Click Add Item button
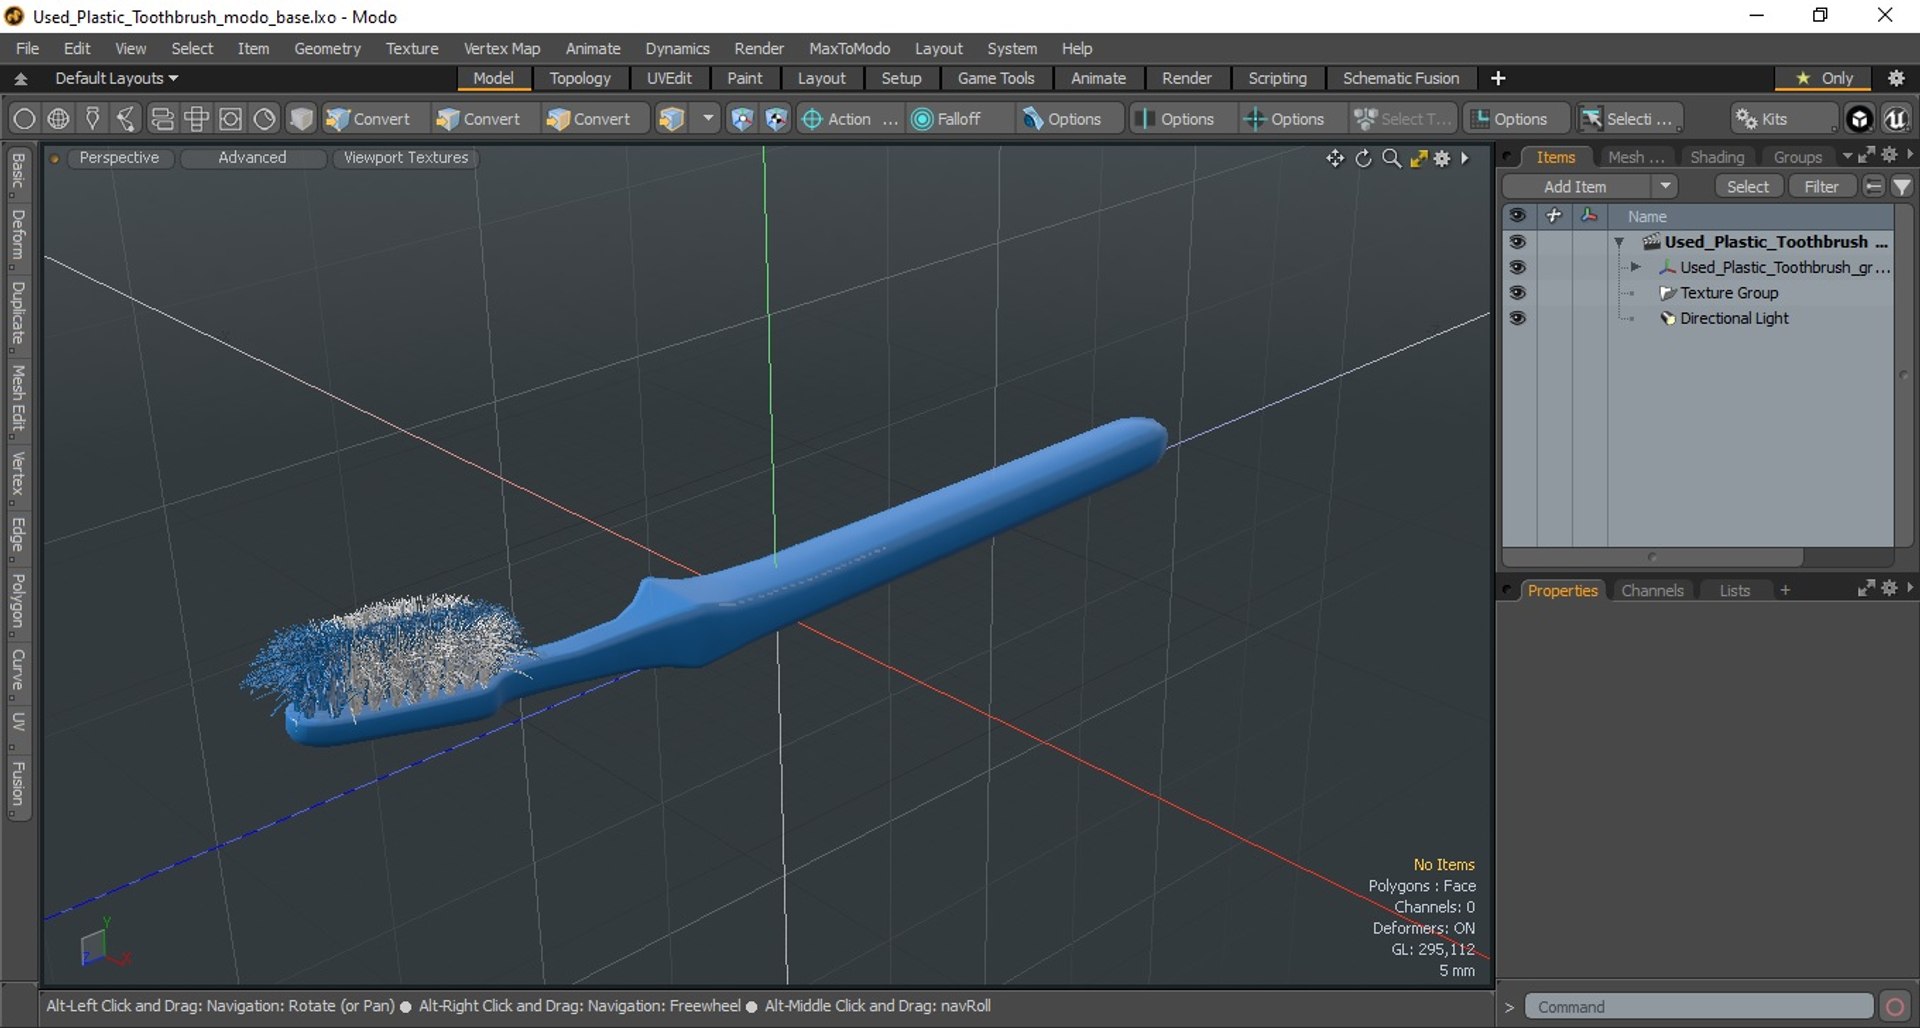 pos(1575,187)
